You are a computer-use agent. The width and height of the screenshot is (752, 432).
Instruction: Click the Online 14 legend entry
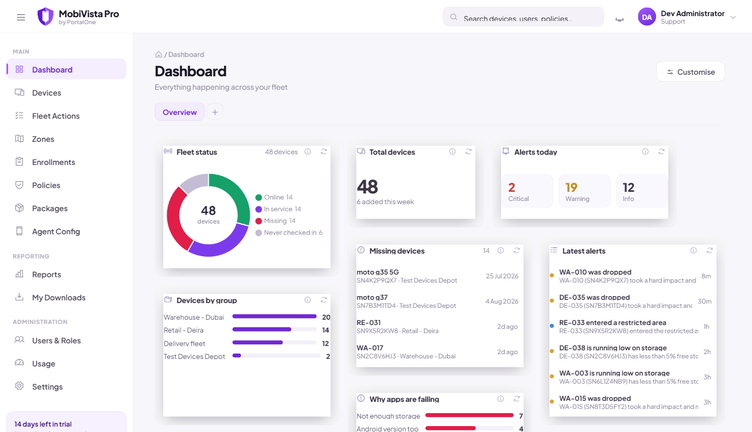[274, 197]
